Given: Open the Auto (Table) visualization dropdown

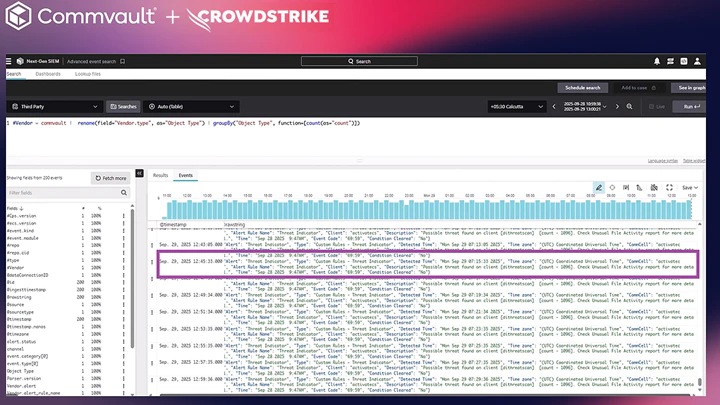Looking at the screenshot, I should [x=191, y=107].
